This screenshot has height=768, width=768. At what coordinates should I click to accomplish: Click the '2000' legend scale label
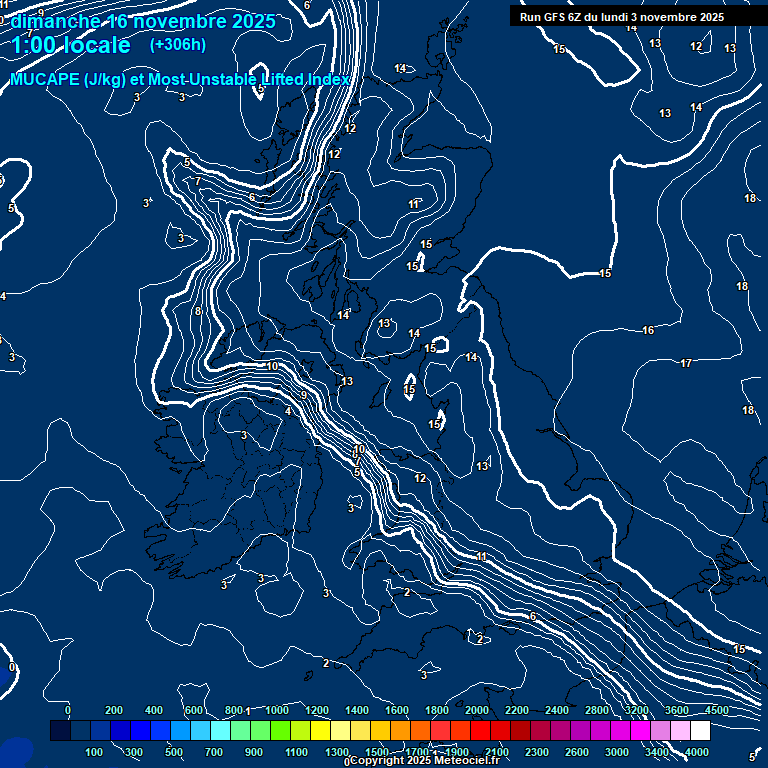pyautogui.click(x=477, y=710)
